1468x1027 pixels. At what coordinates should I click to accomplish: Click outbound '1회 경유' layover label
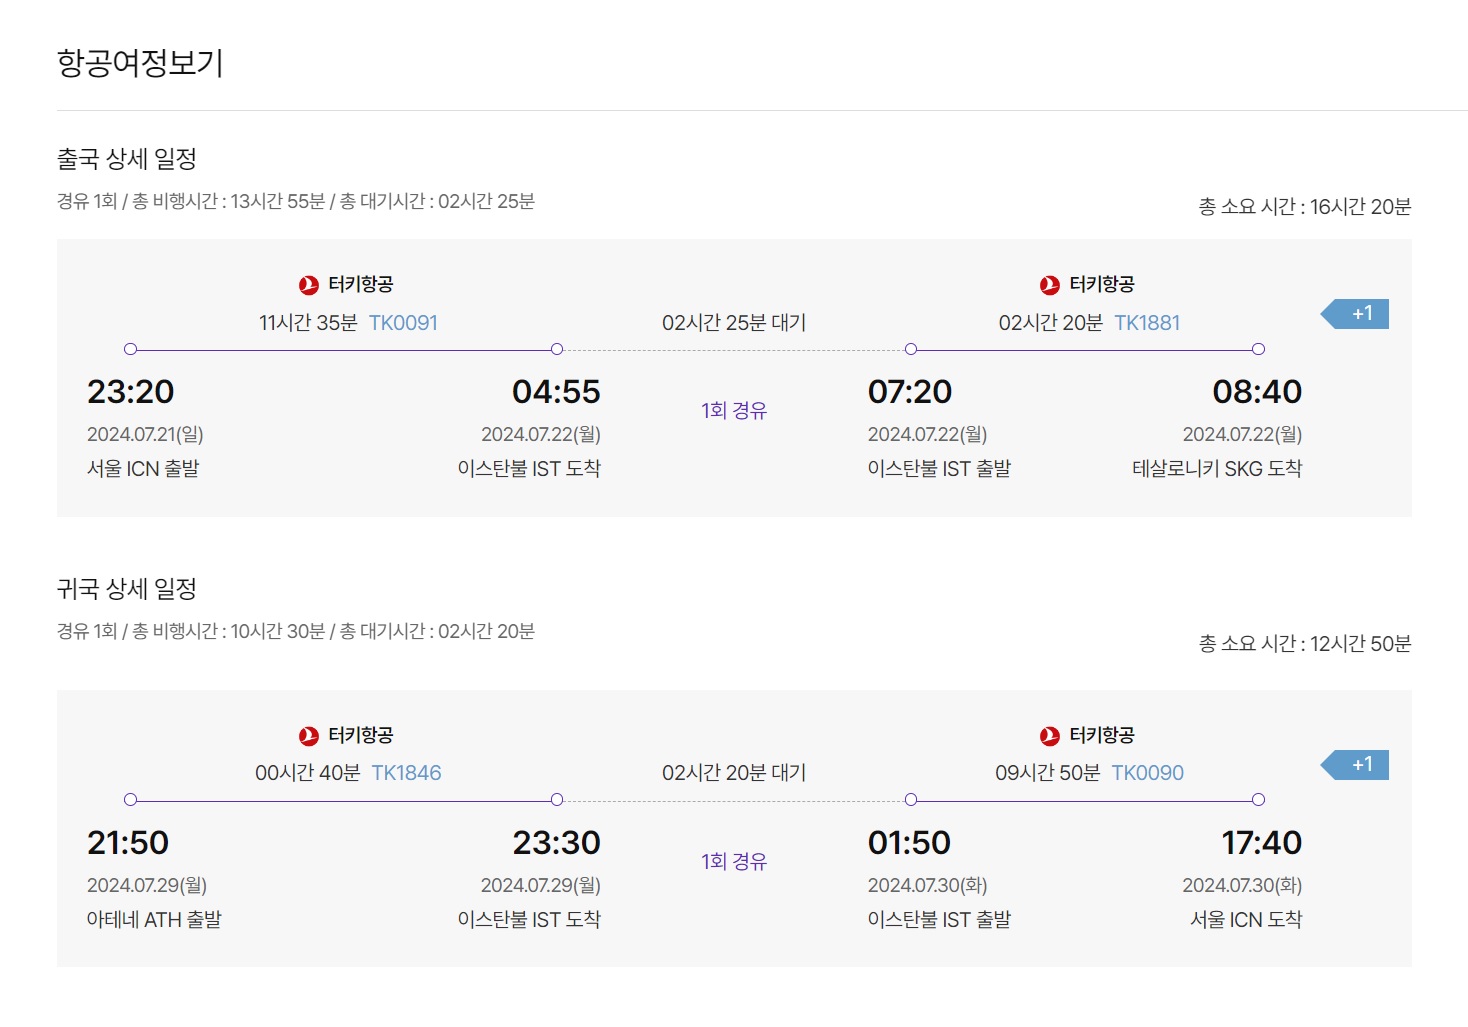click(734, 410)
